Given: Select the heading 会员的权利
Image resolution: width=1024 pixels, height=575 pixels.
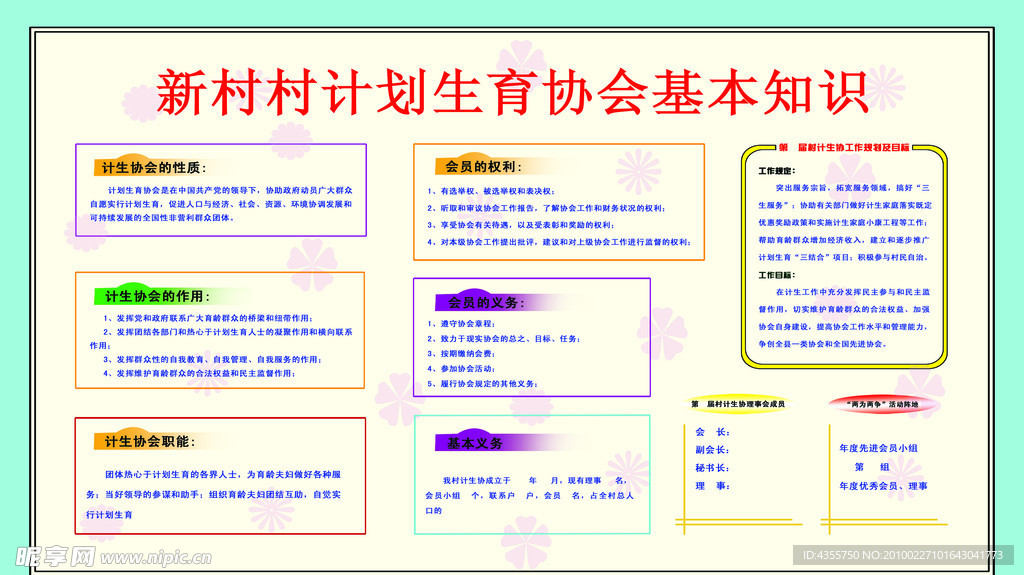Looking at the screenshot, I should 483,167.
